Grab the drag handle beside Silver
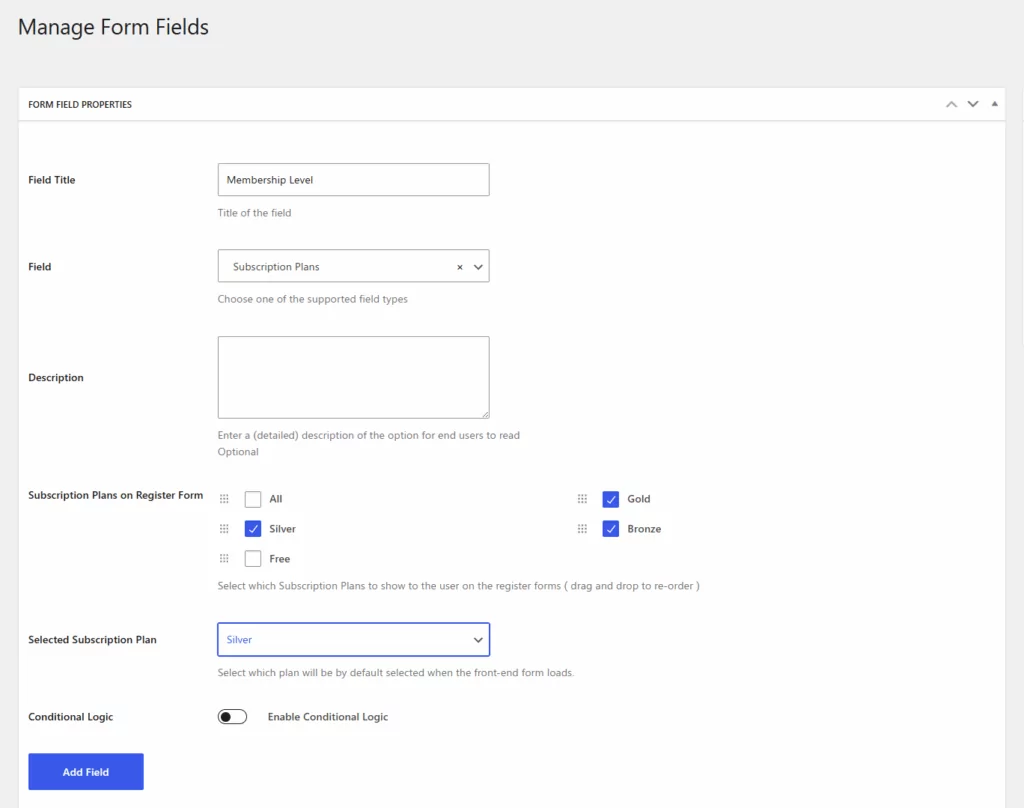 (224, 529)
